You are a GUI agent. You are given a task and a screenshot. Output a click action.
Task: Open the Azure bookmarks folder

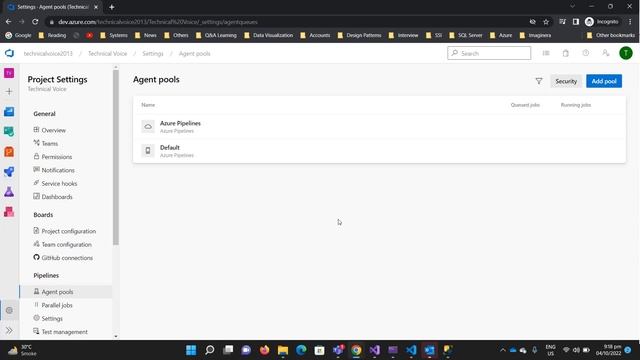[x=501, y=35]
